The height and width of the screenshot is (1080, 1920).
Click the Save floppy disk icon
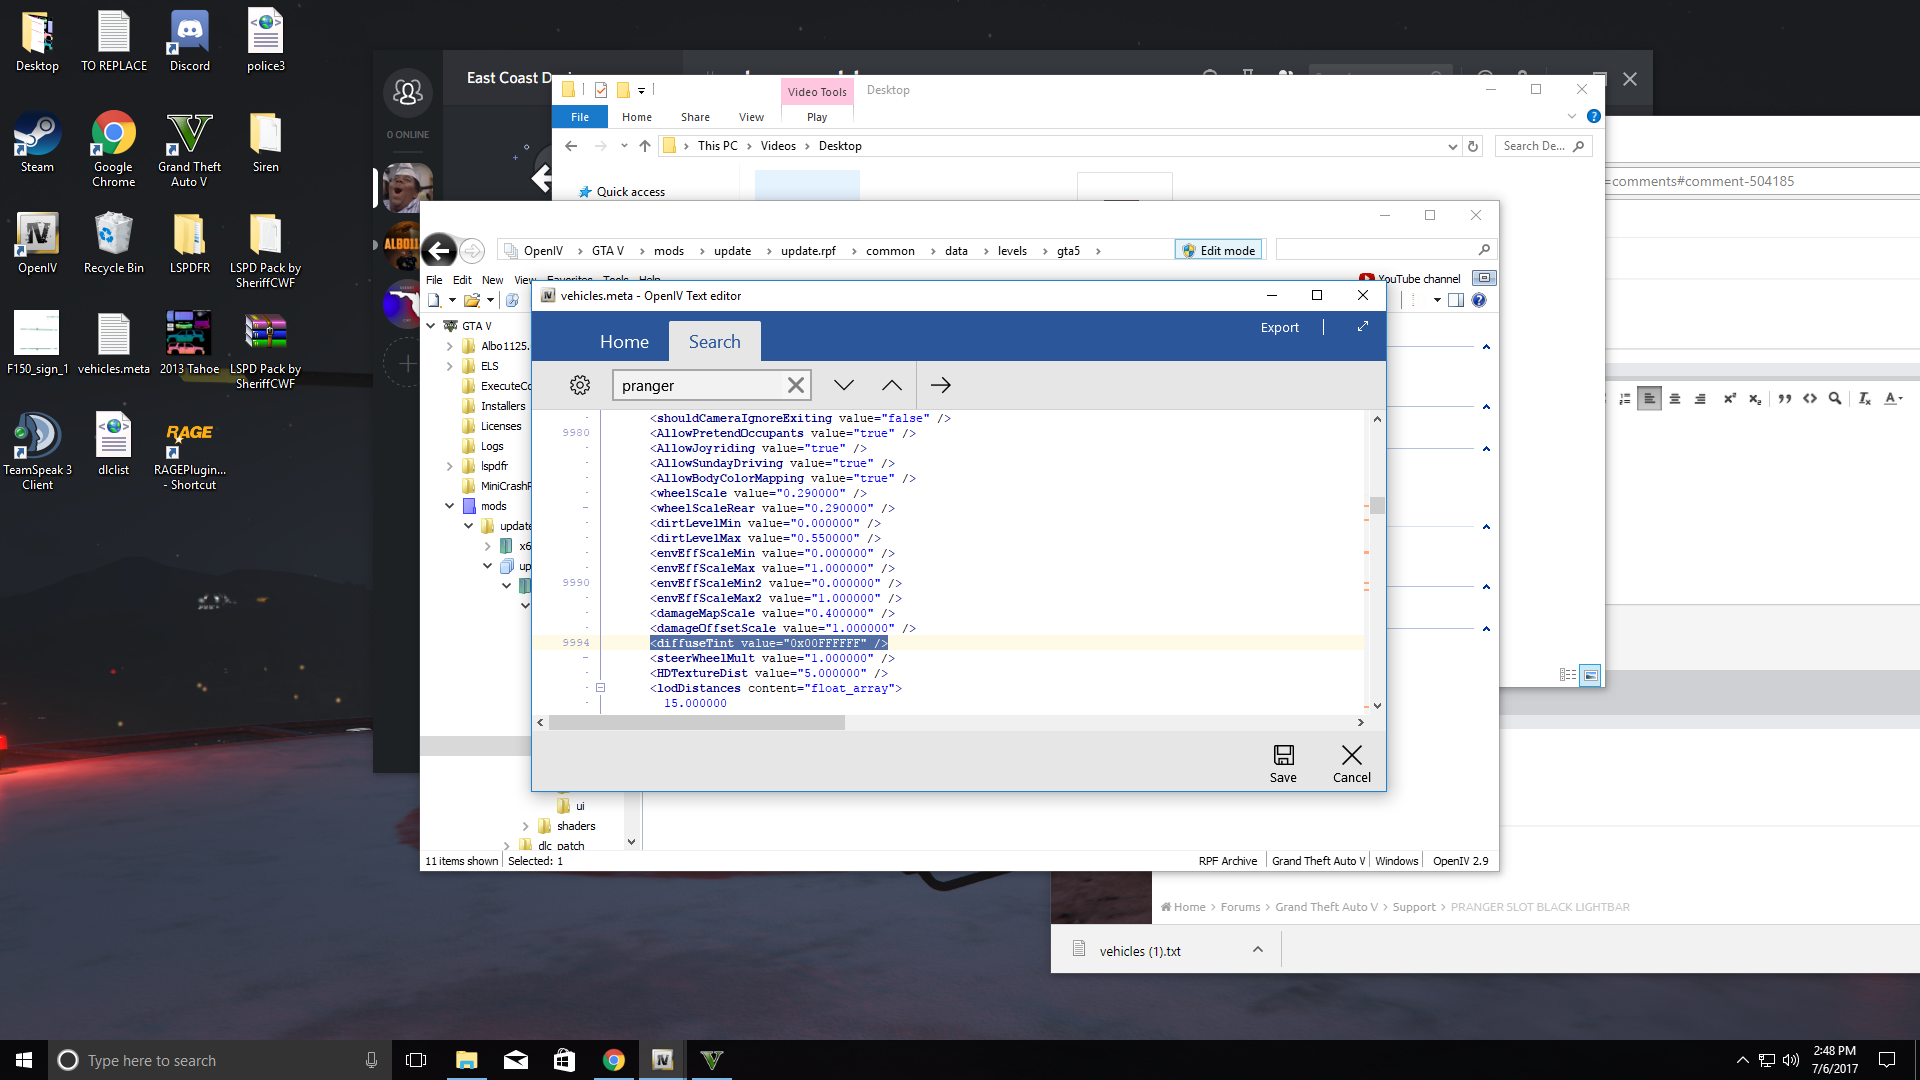pos(1283,755)
